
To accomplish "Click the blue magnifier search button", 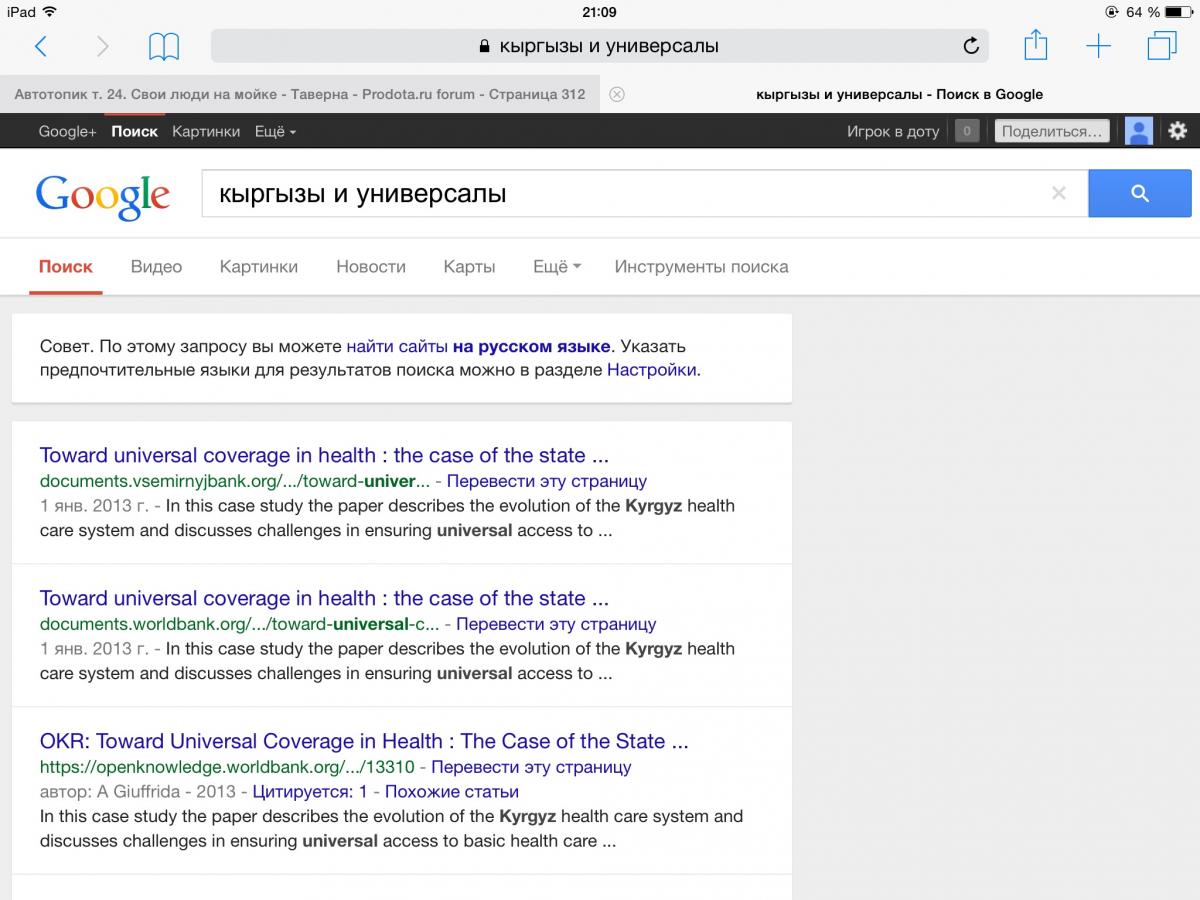I will (1140, 193).
